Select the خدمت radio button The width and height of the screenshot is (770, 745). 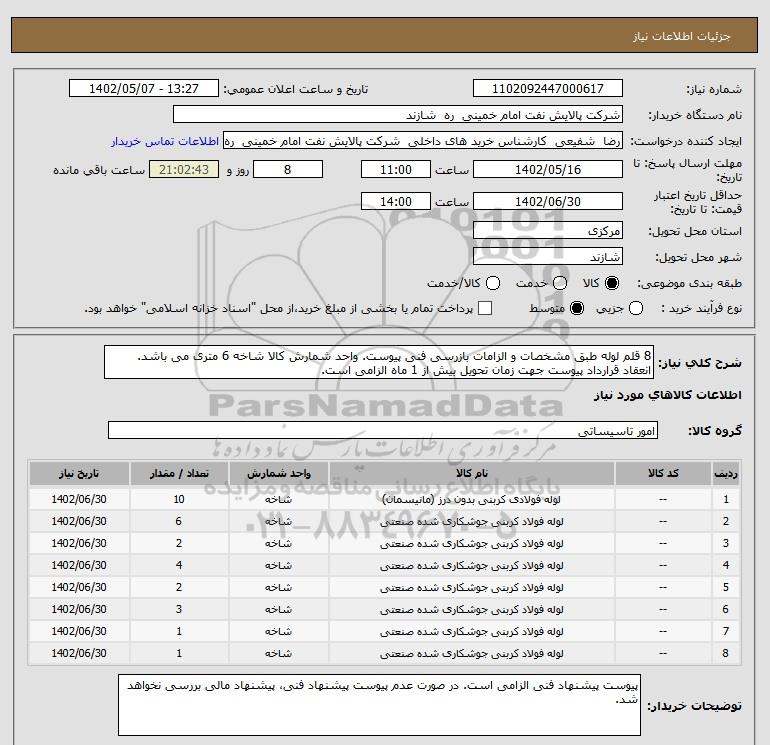(x=560, y=283)
